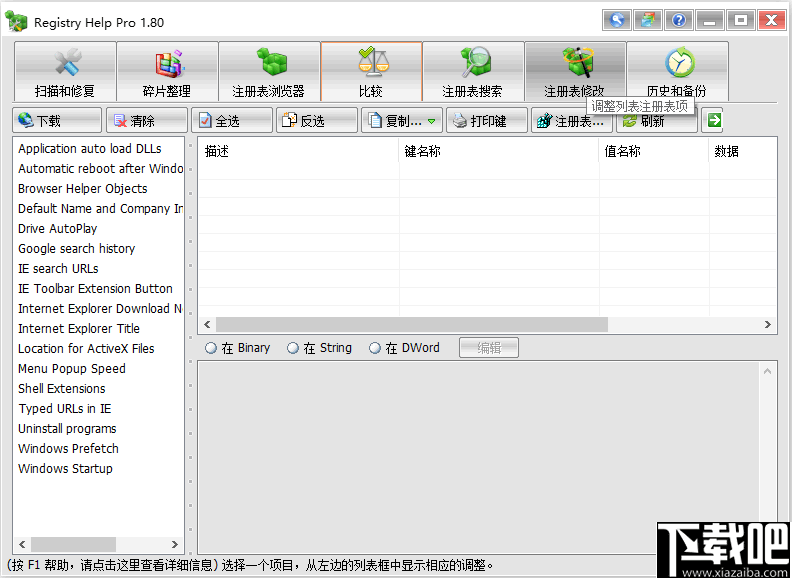
Task: Select Location for ActiveX Files item
Action: click(98, 349)
